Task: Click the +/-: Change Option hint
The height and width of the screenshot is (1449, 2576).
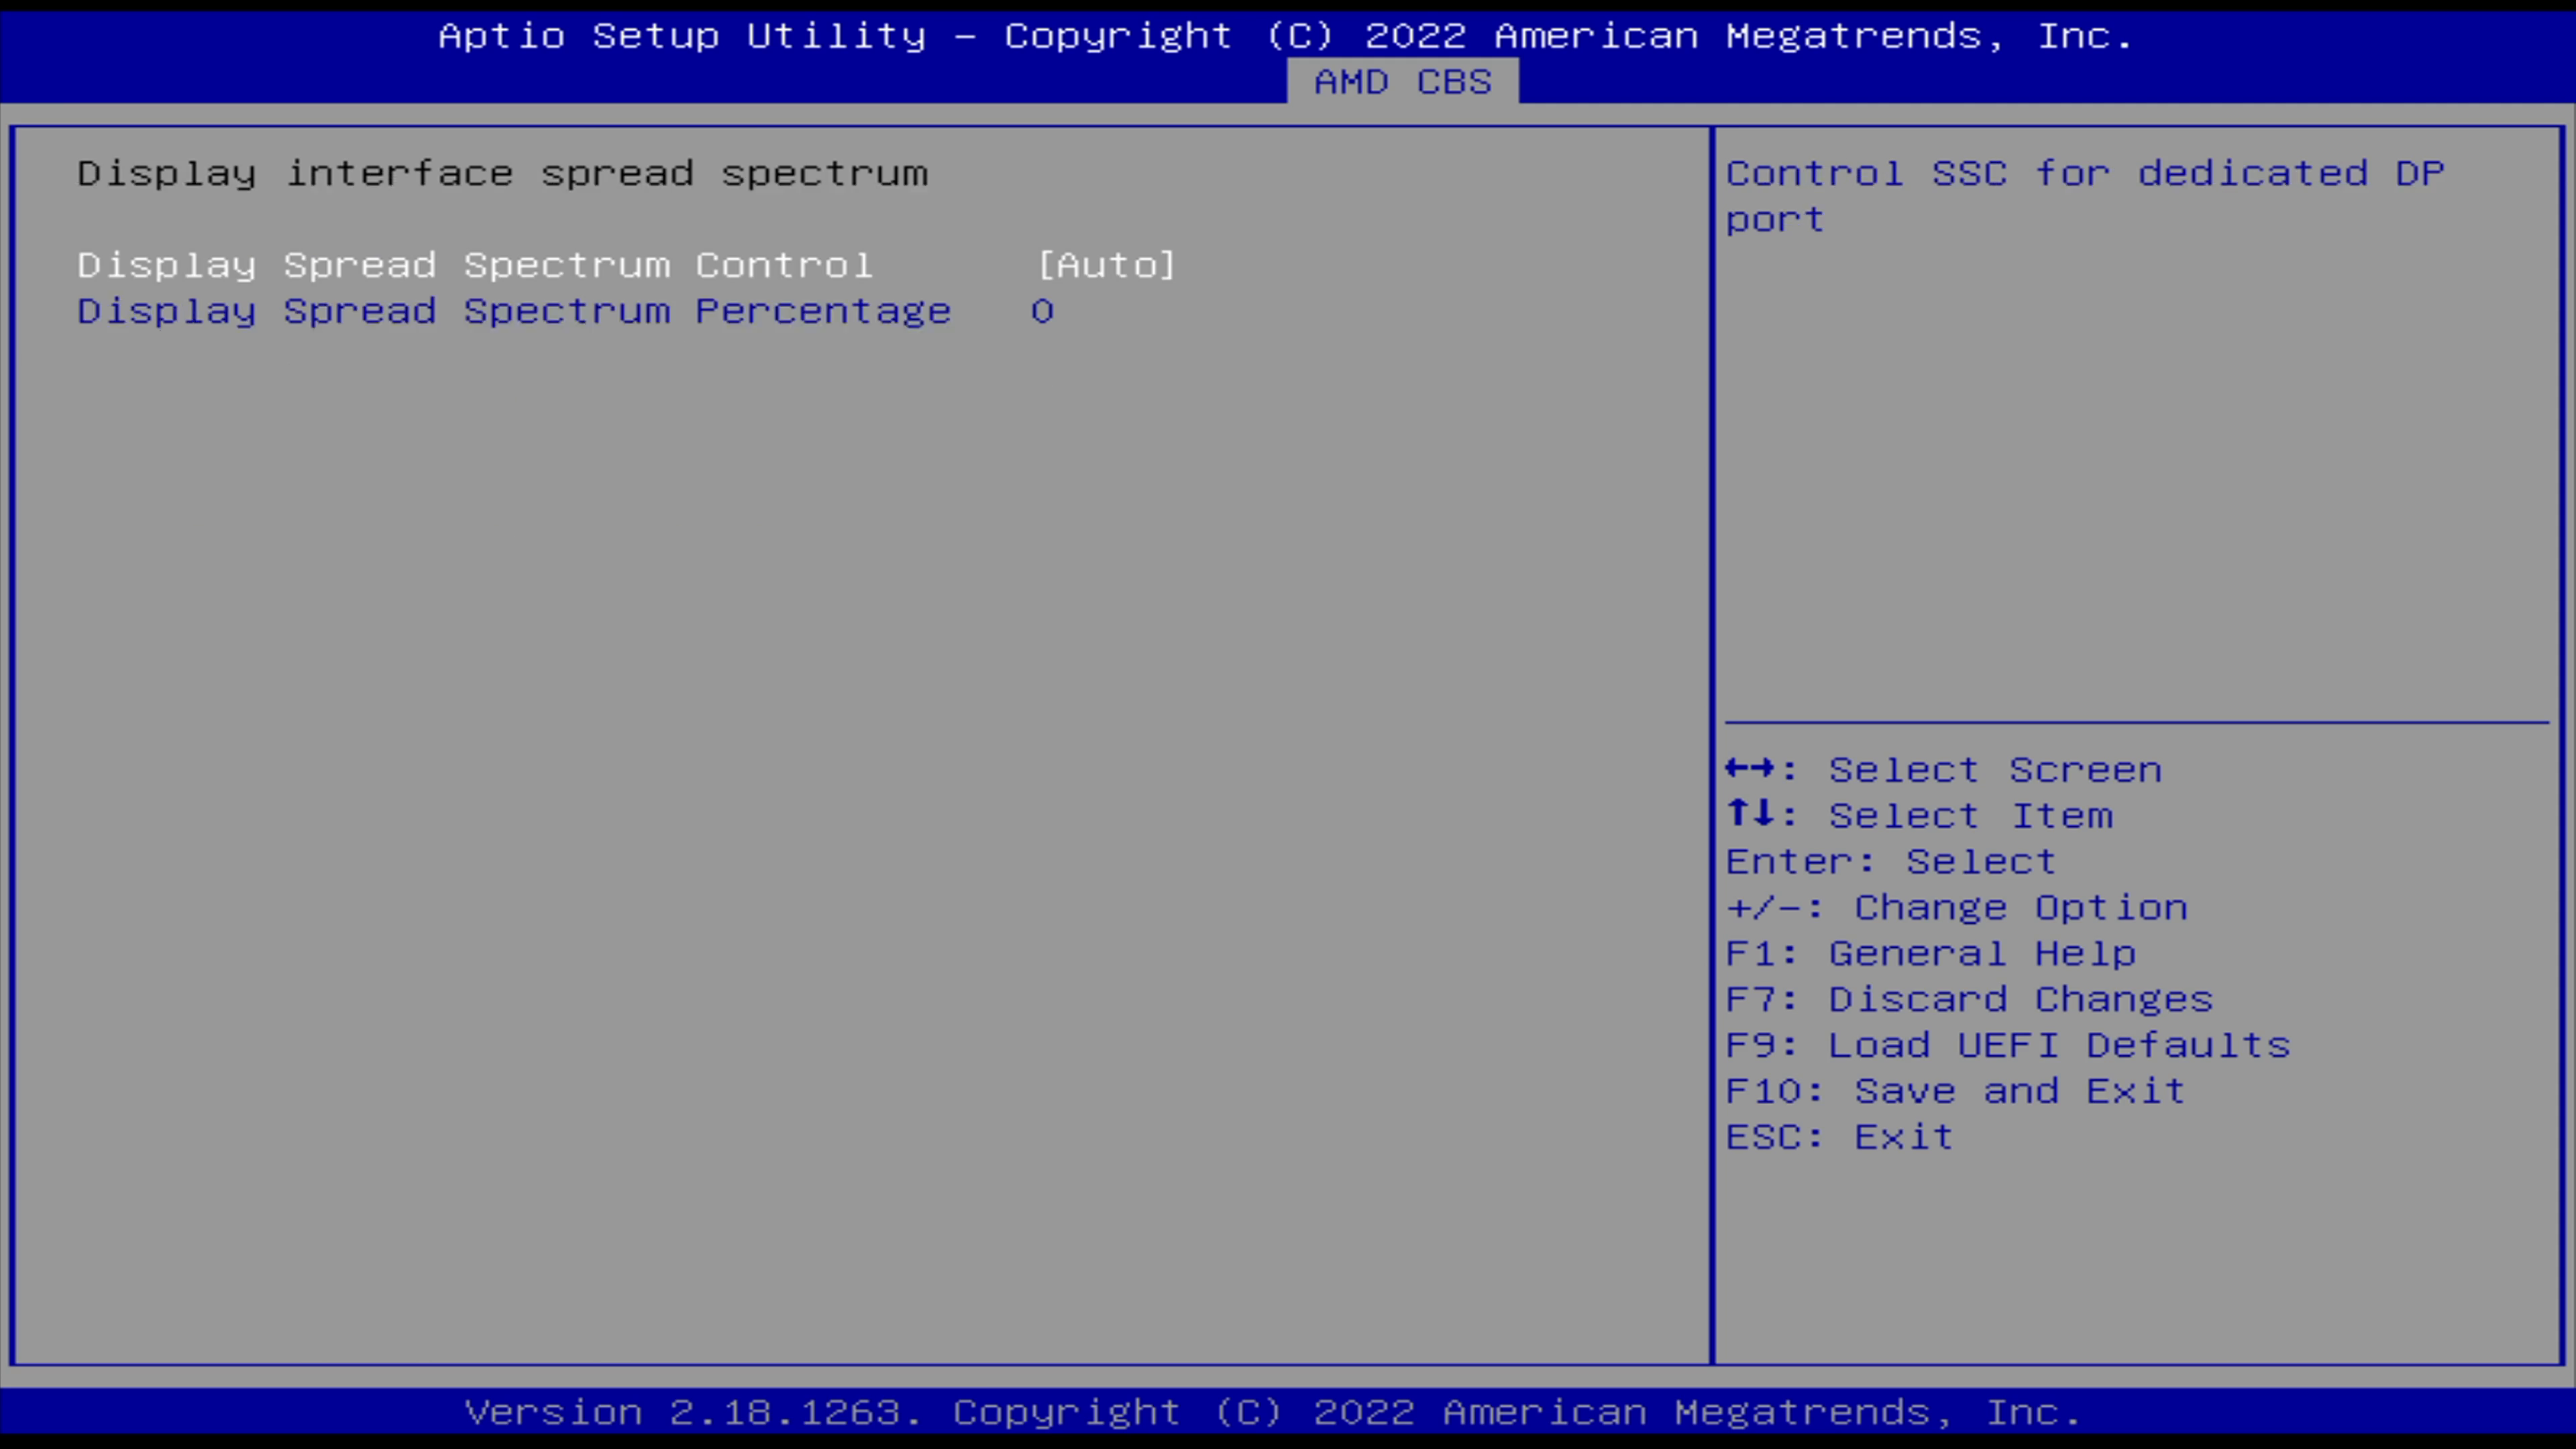Action: [1957, 908]
